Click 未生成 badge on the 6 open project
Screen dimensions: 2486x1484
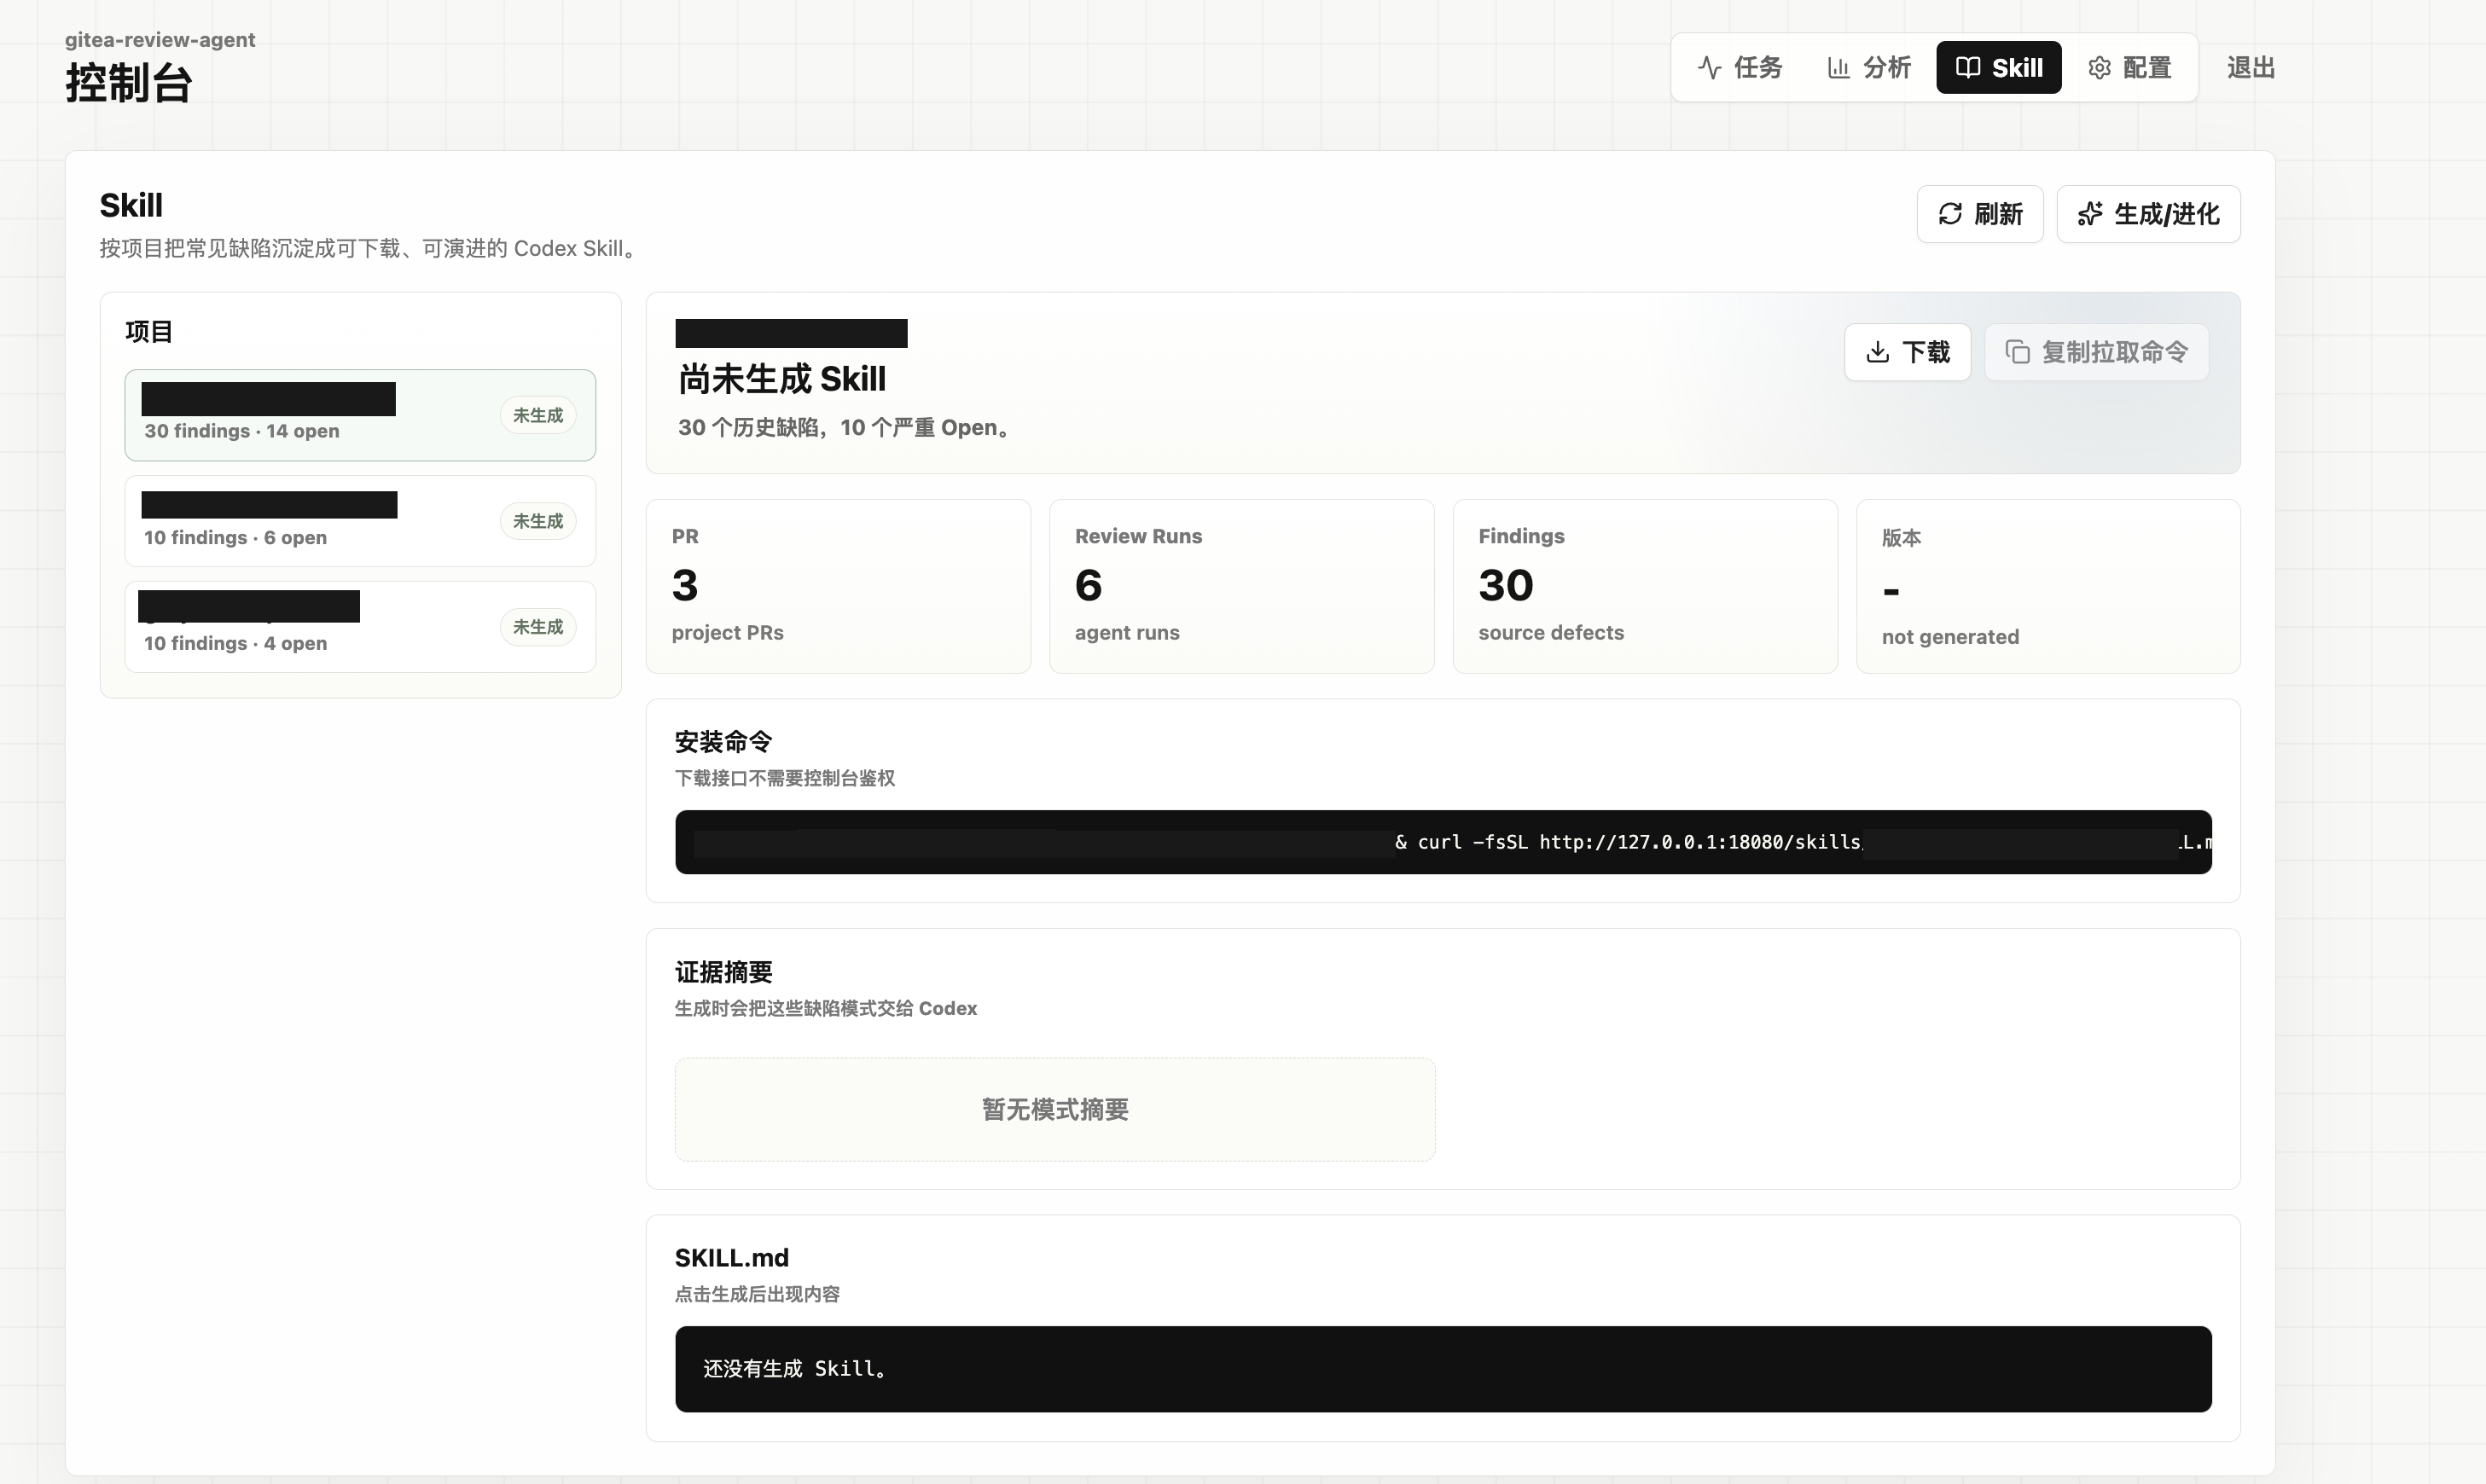[x=537, y=521]
